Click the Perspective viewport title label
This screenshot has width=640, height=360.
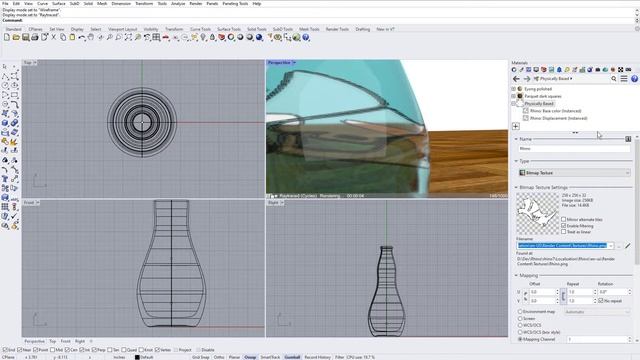click(280, 62)
